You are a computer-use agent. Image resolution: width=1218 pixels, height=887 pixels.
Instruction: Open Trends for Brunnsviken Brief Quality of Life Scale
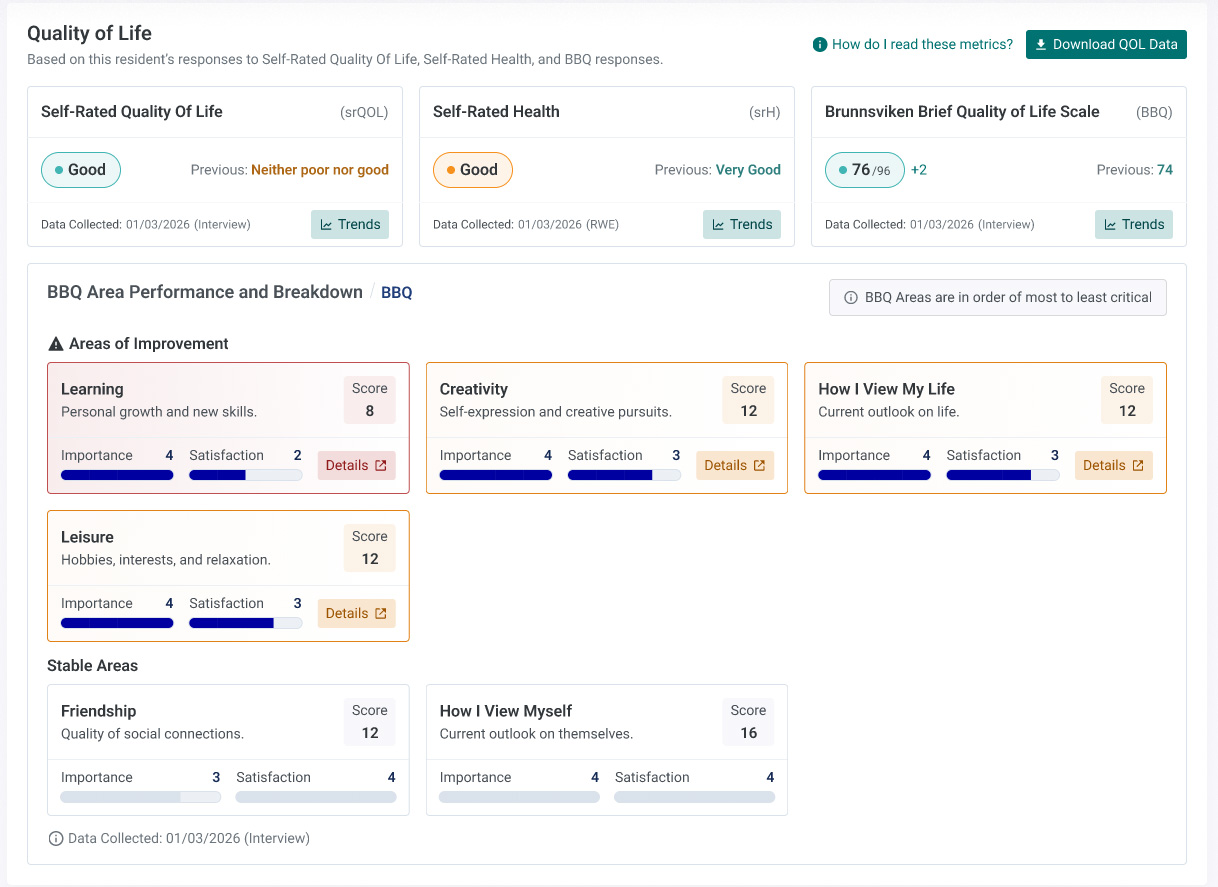[1134, 224]
